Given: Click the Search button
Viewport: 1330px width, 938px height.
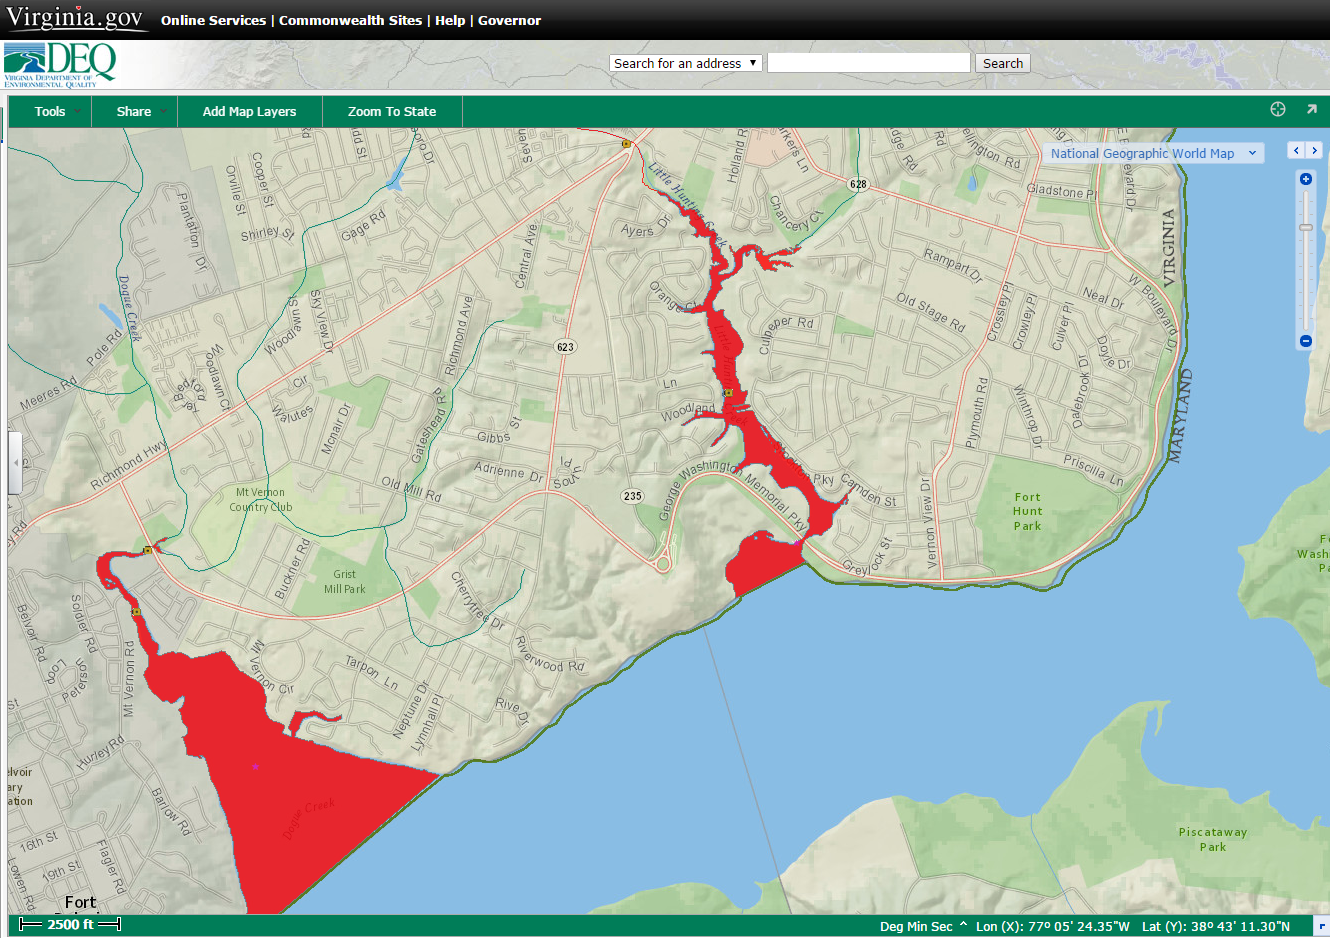Looking at the screenshot, I should (x=1002, y=63).
